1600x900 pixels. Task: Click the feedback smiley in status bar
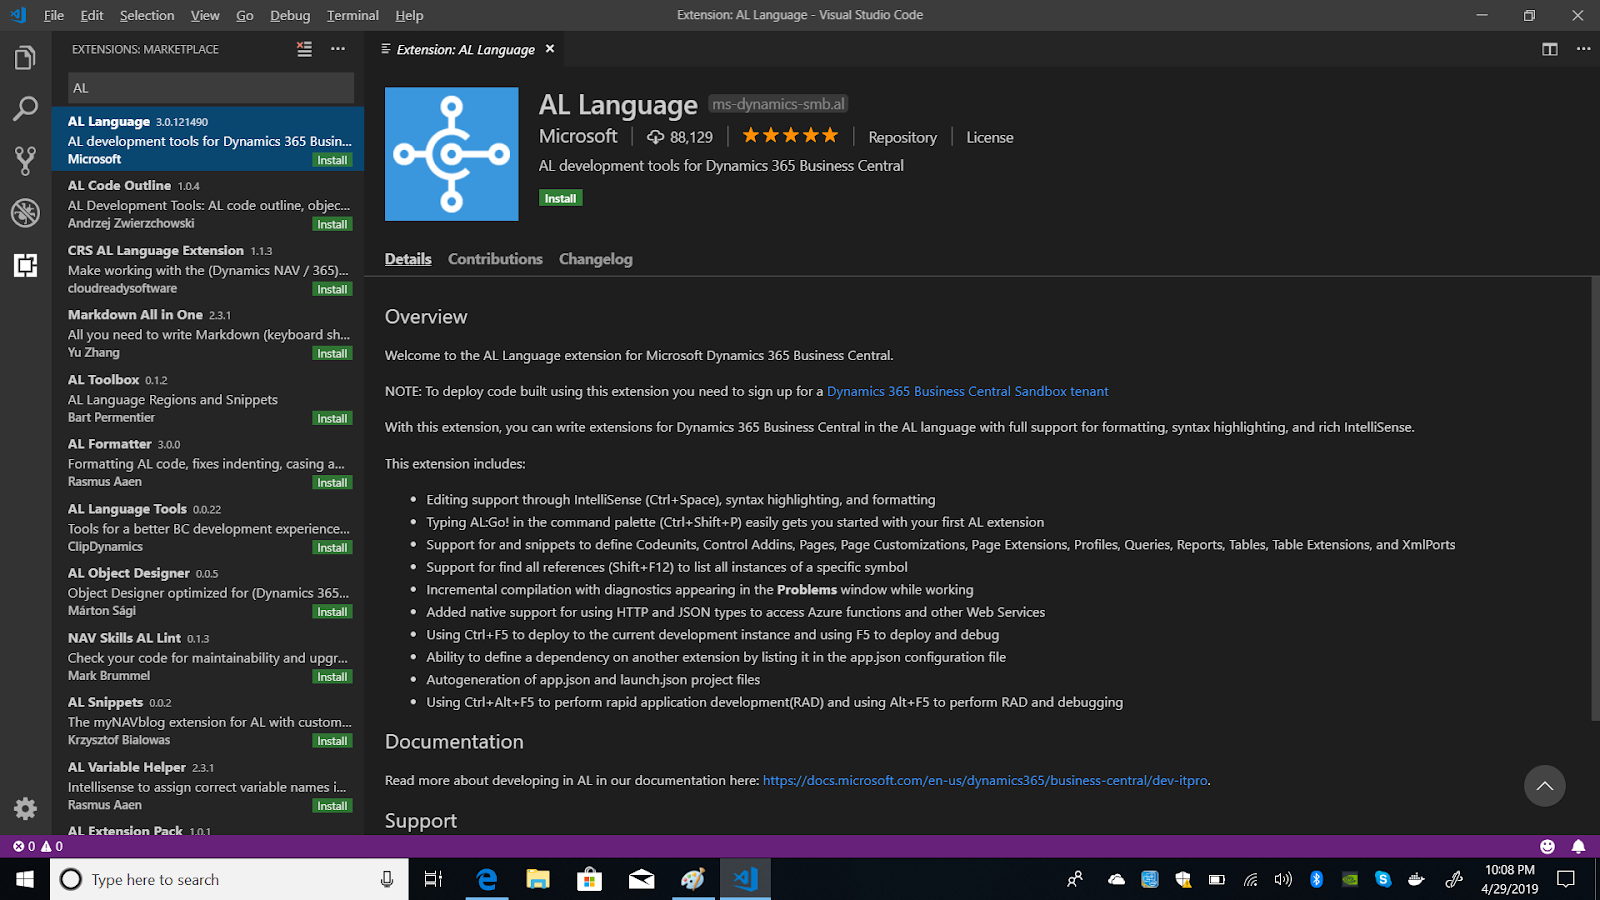(x=1547, y=846)
